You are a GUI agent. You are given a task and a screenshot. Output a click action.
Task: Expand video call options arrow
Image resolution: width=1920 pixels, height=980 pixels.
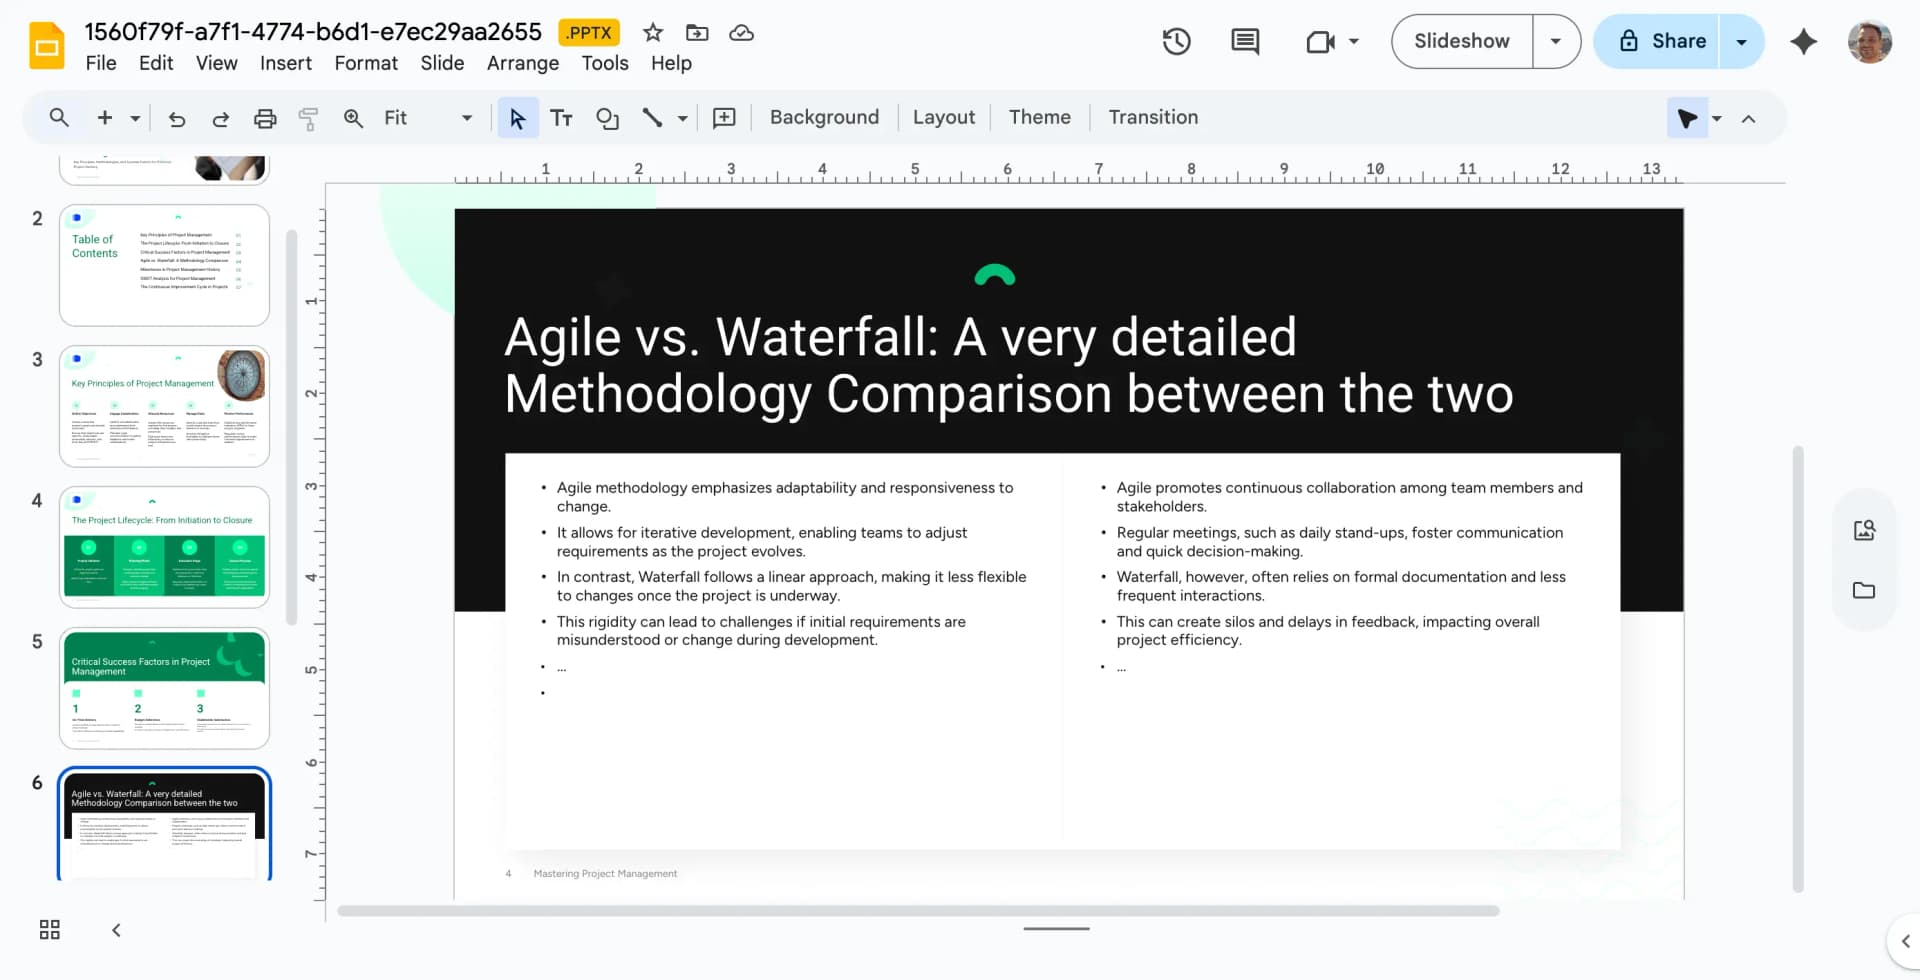pos(1354,41)
